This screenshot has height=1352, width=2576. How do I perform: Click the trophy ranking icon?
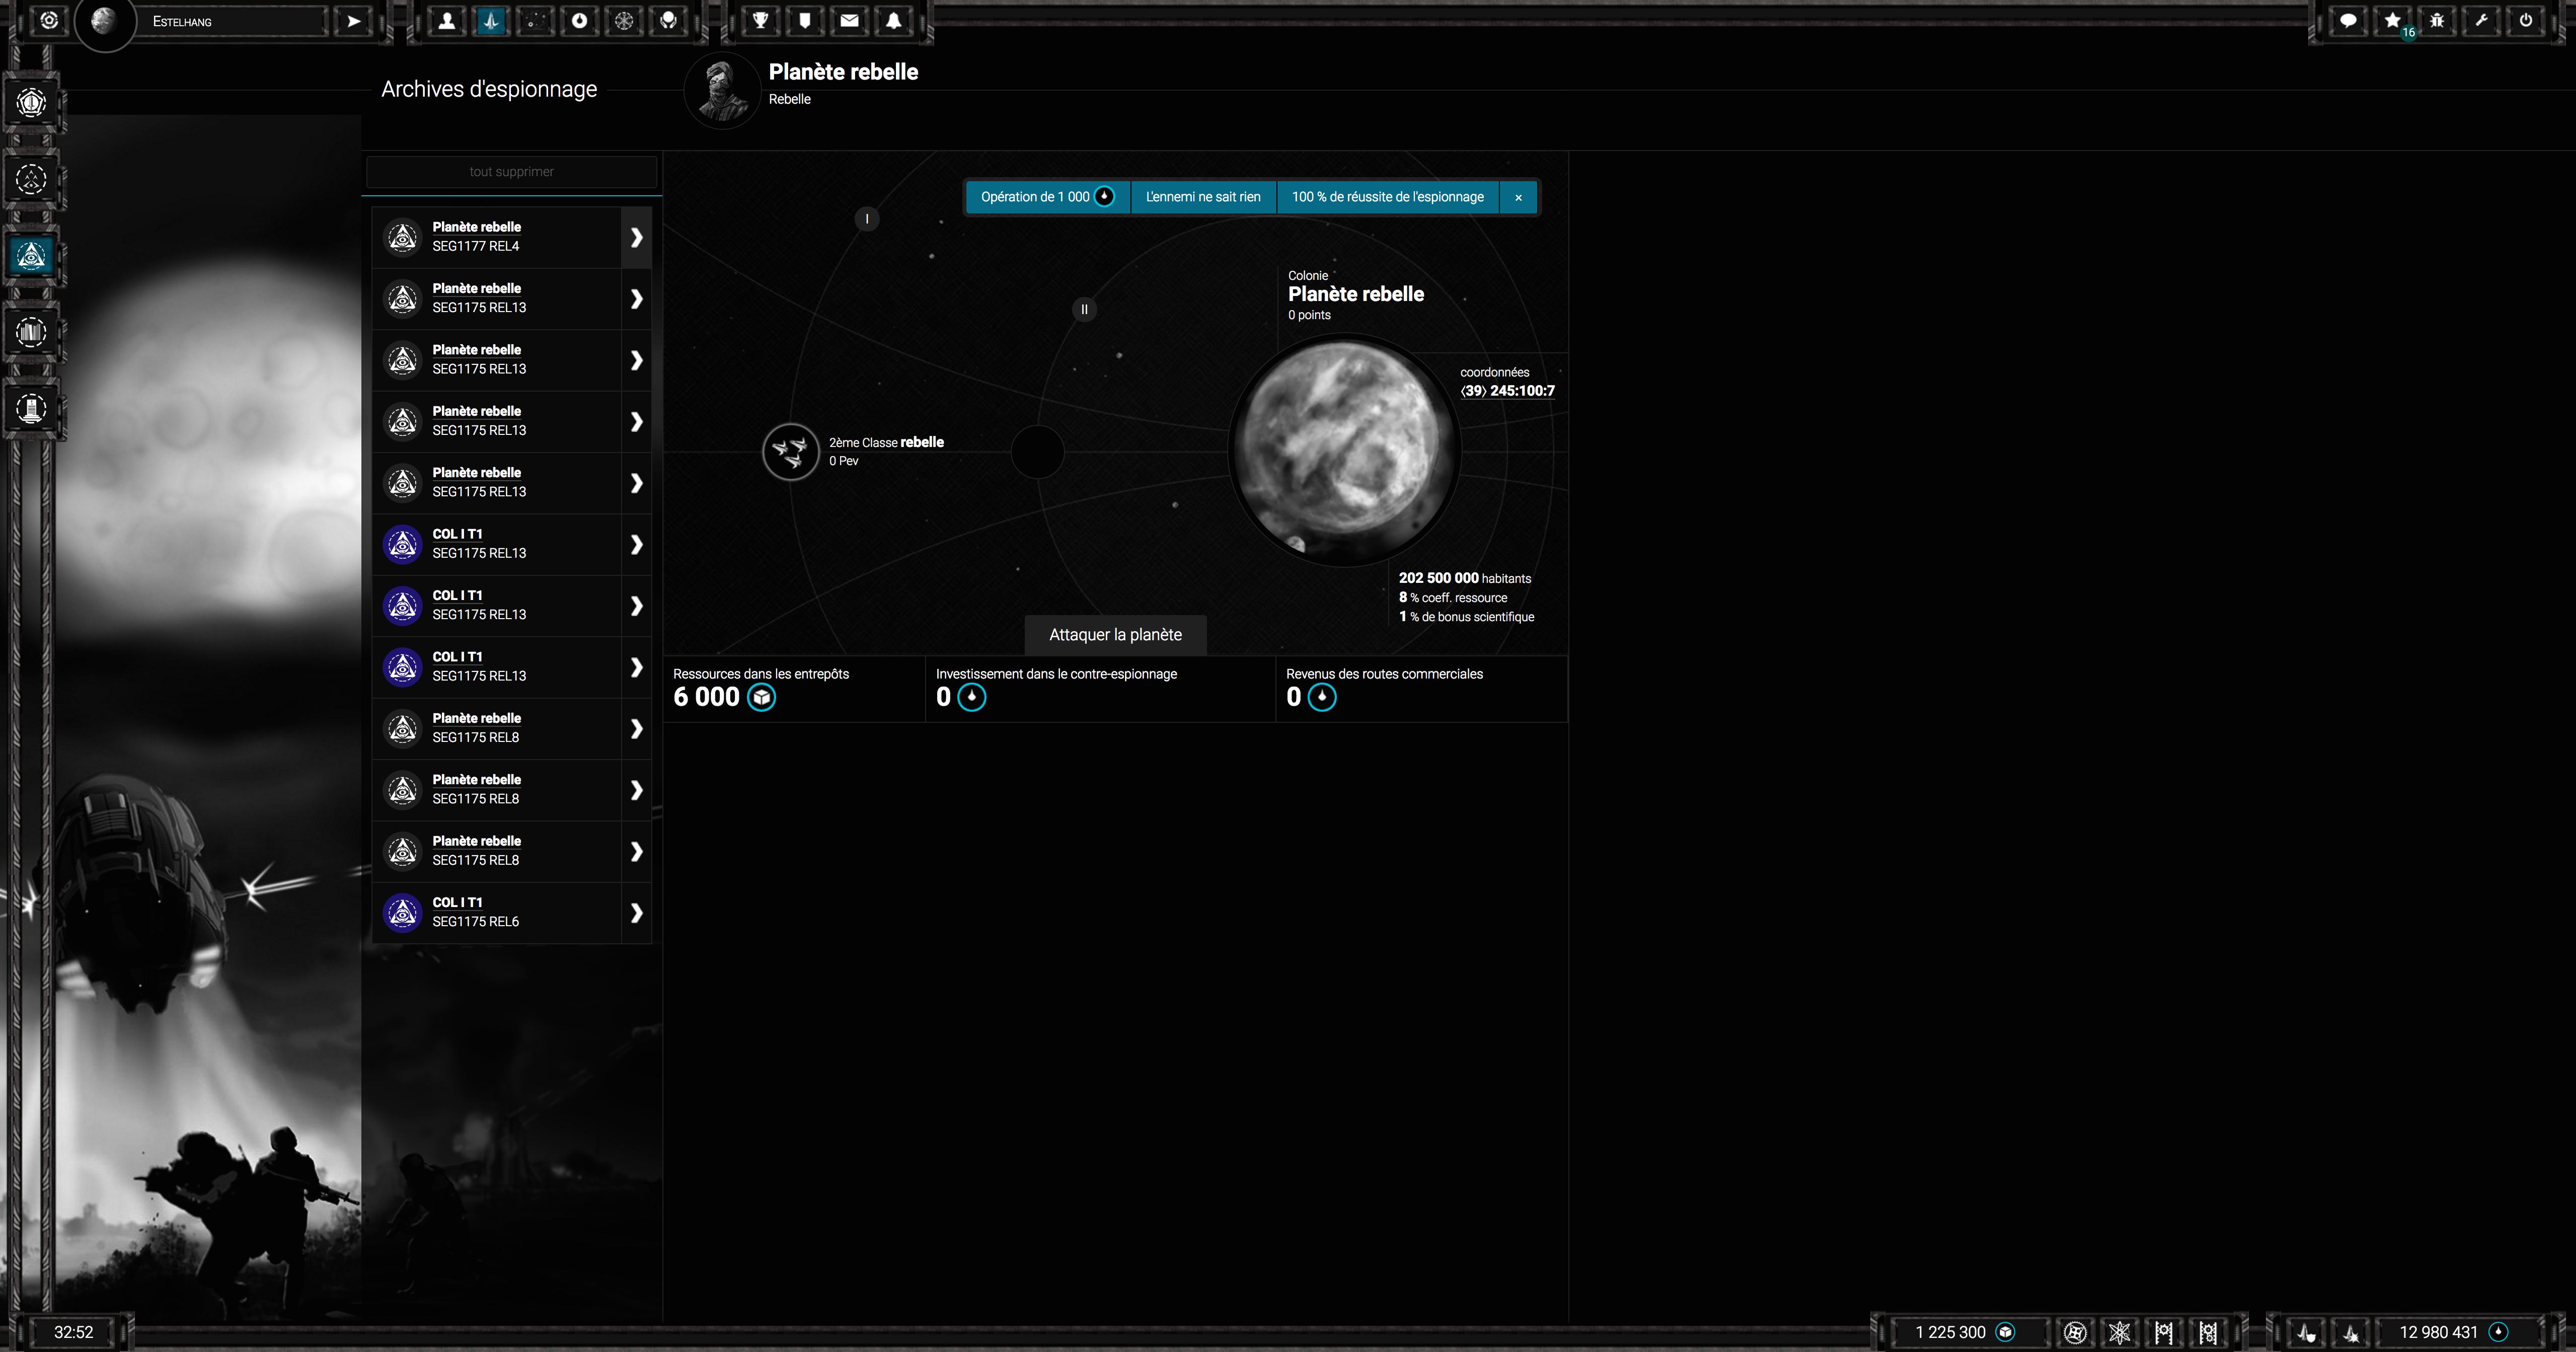(761, 21)
